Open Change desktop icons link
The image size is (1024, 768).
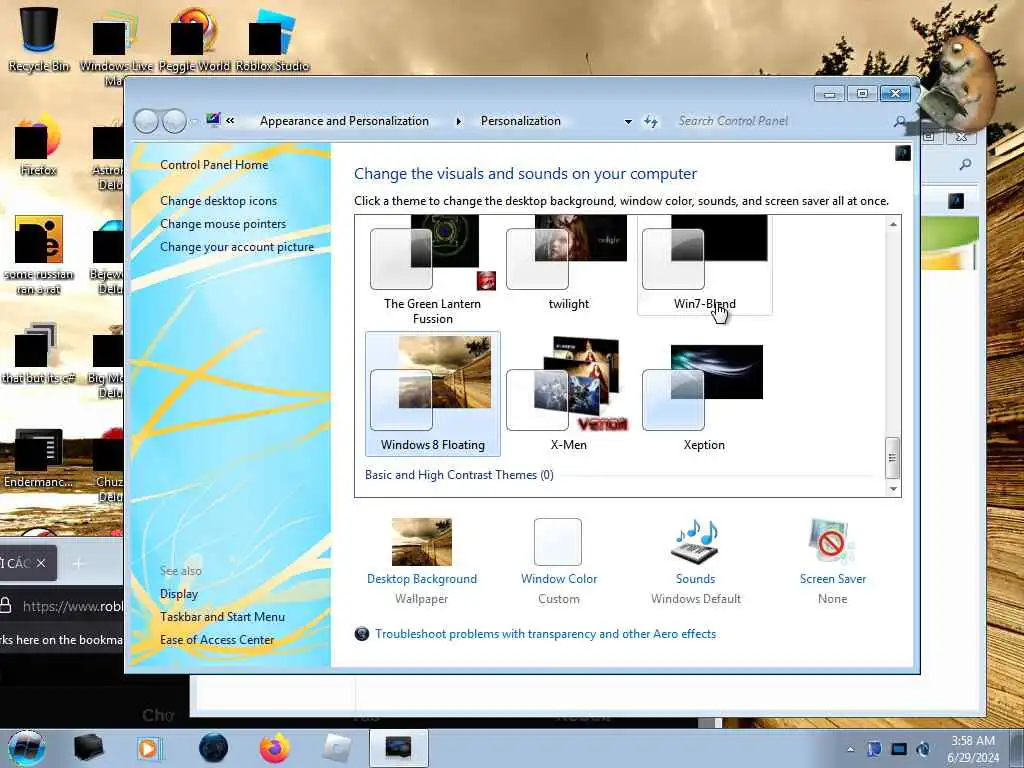tap(218, 200)
